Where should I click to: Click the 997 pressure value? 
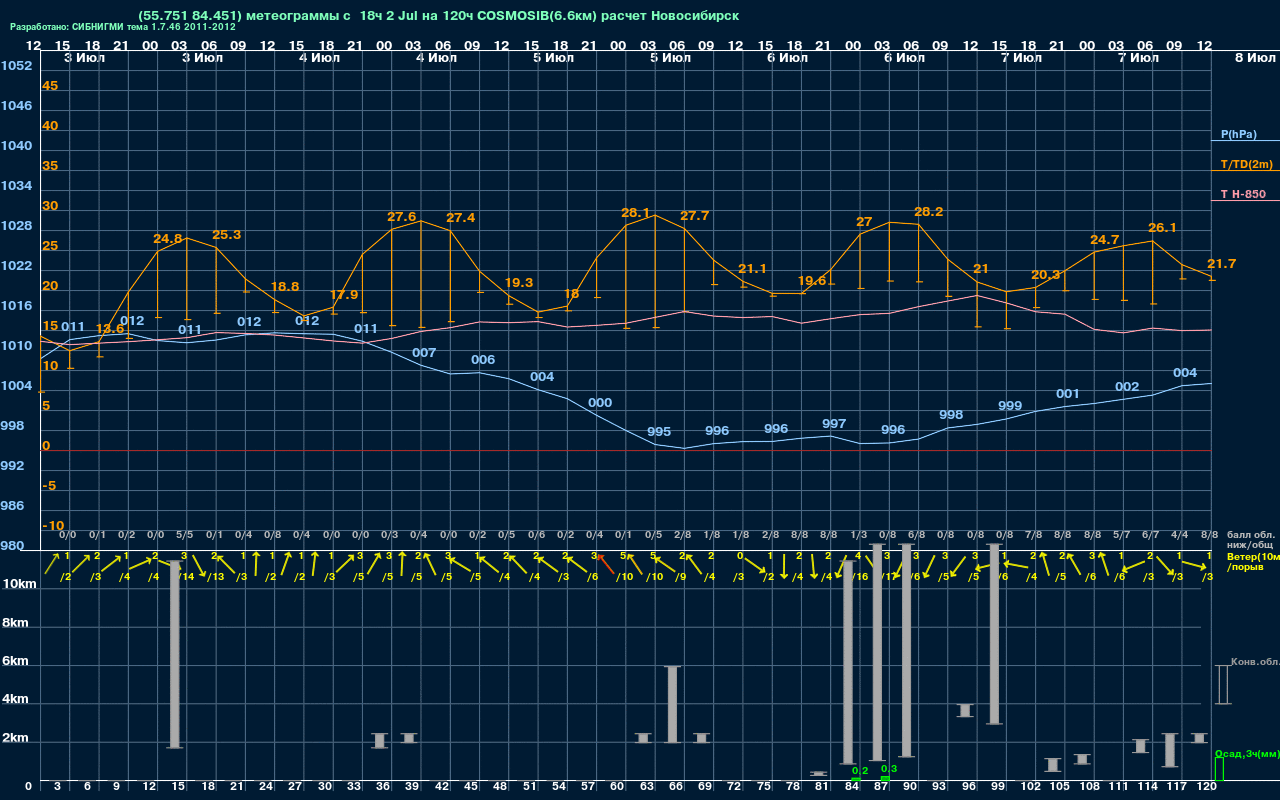834,423
